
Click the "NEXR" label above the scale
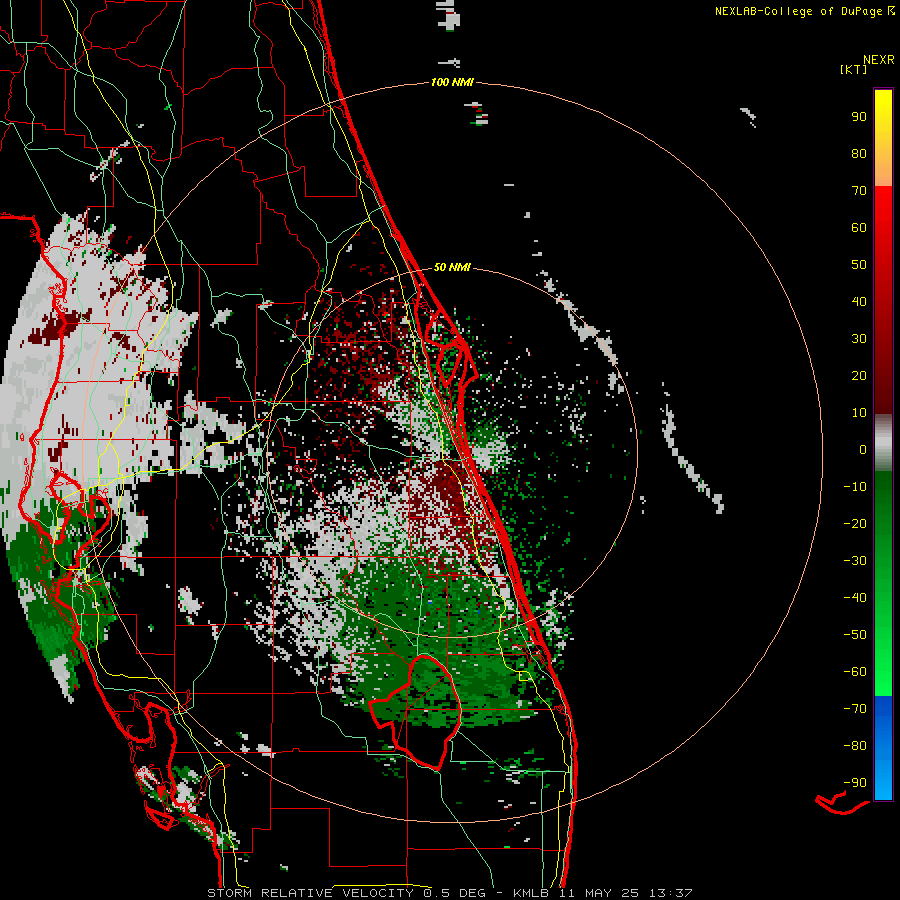tap(879, 60)
